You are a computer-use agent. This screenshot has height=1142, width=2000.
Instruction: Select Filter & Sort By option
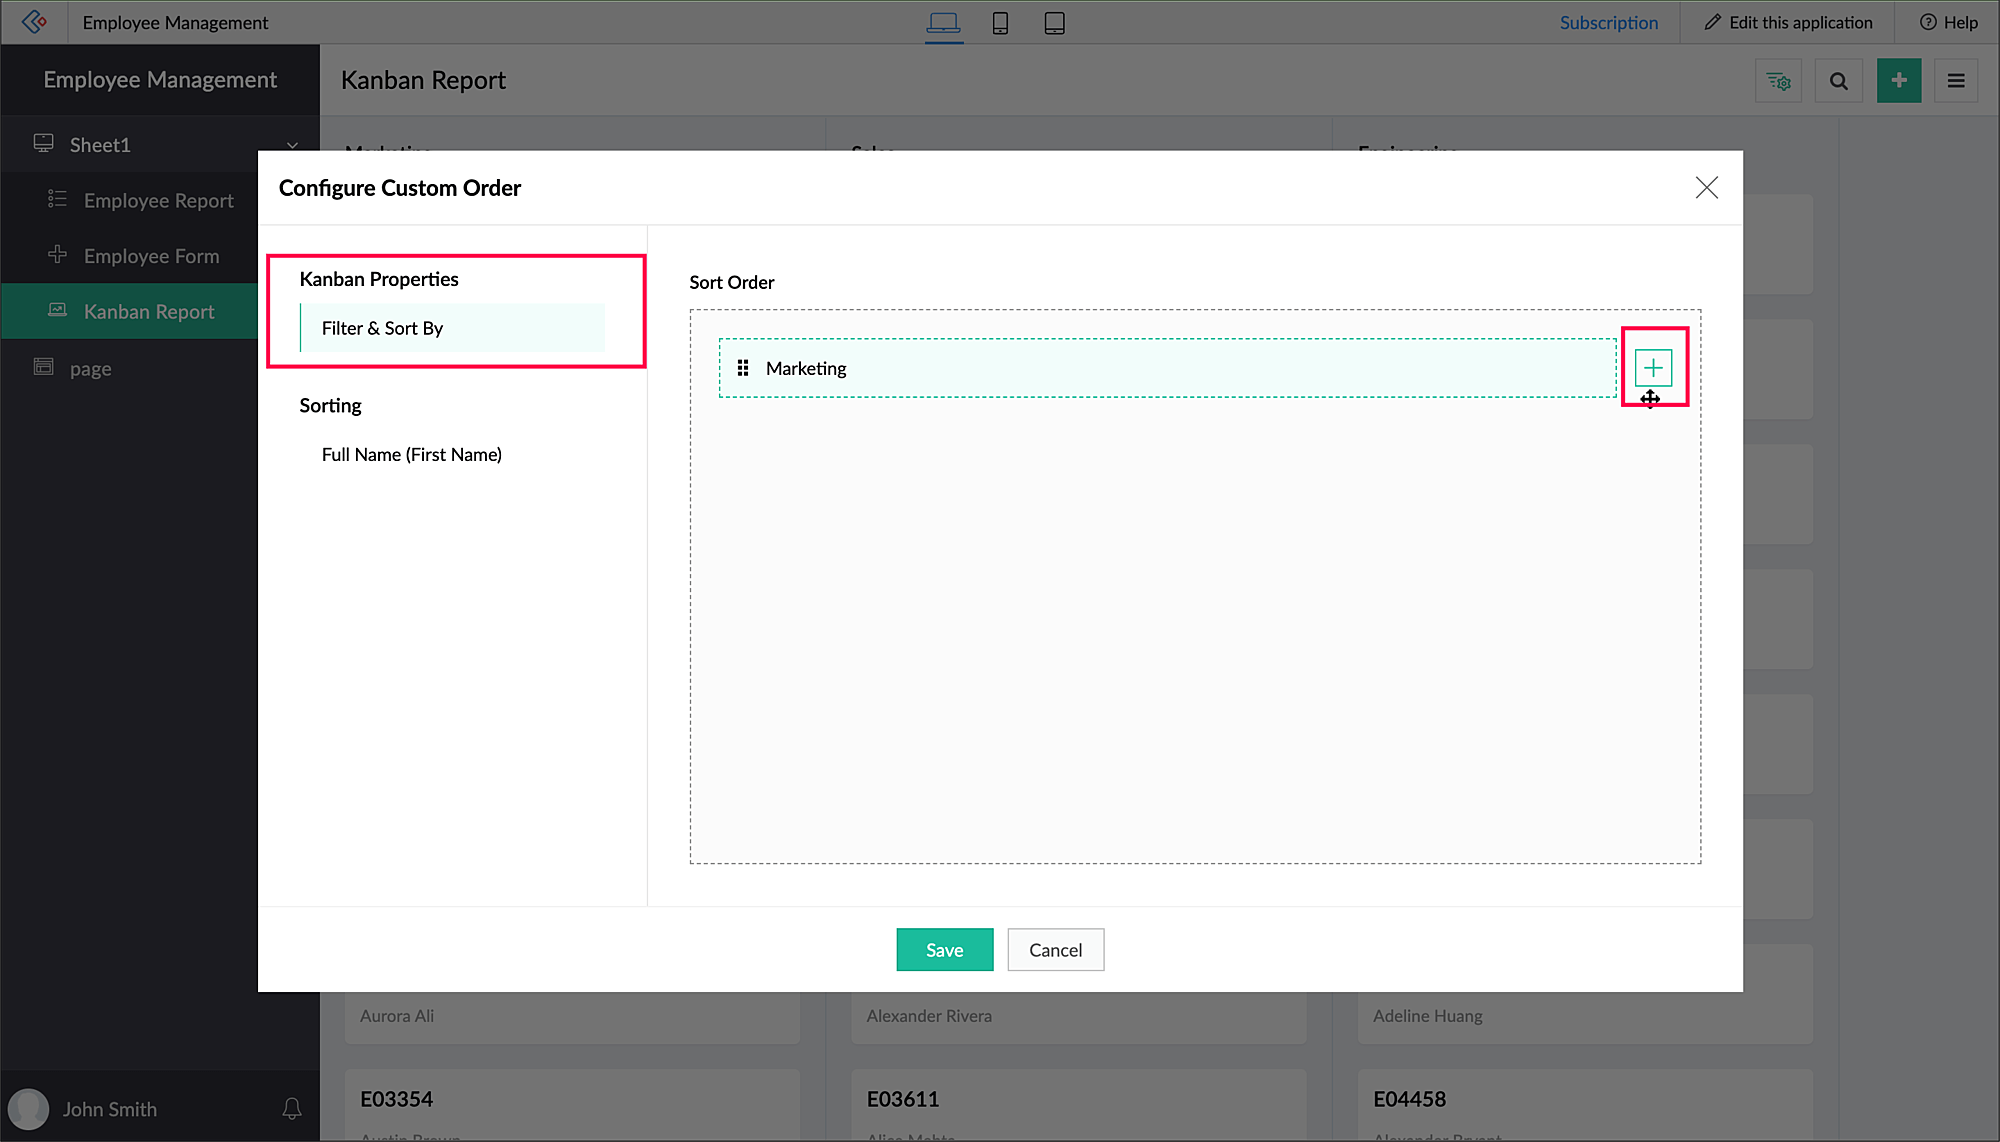click(382, 328)
